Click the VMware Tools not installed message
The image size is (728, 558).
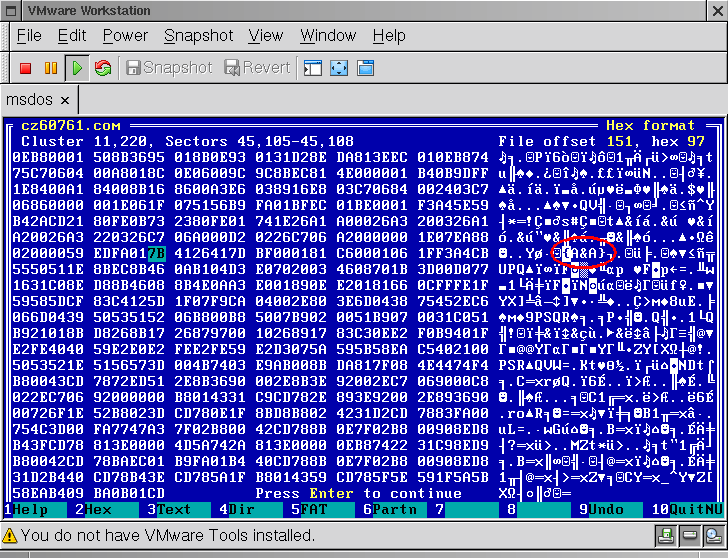point(168,536)
